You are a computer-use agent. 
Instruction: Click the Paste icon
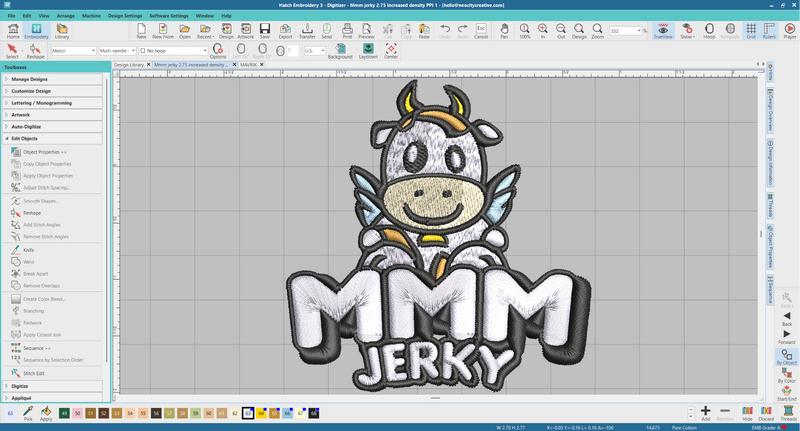point(424,31)
